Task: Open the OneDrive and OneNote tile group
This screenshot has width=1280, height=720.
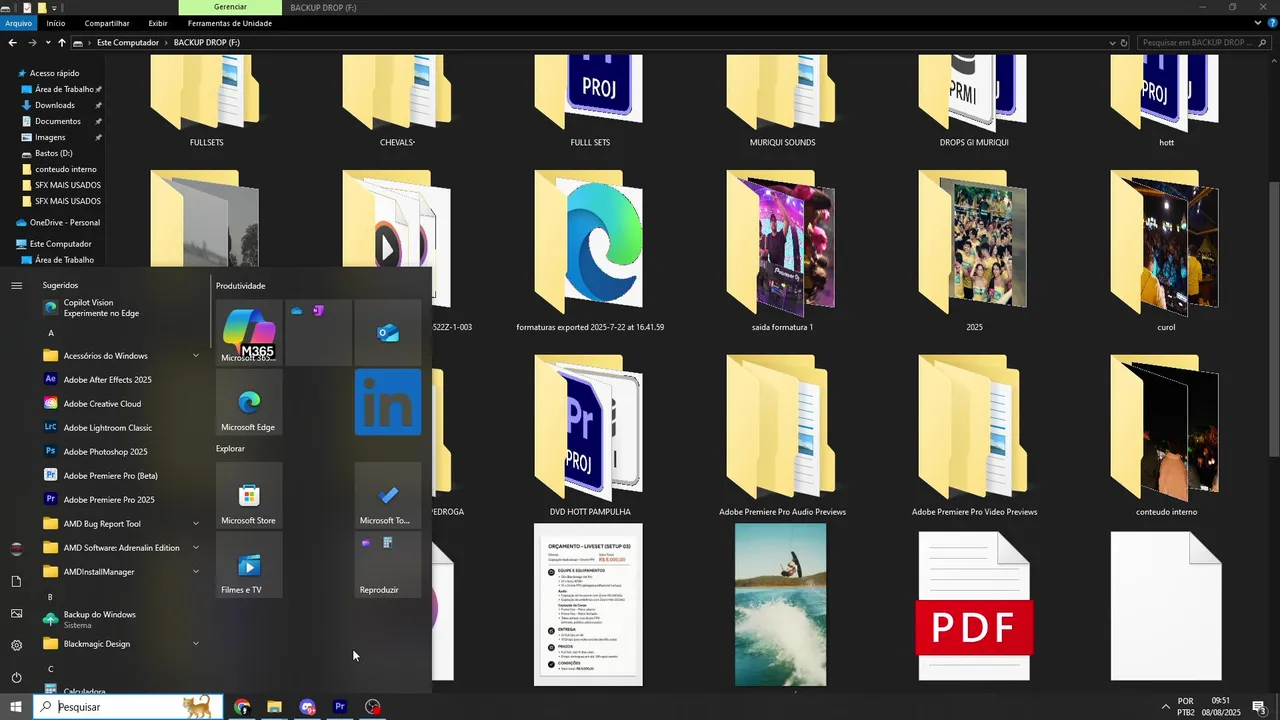Action: (x=319, y=332)
